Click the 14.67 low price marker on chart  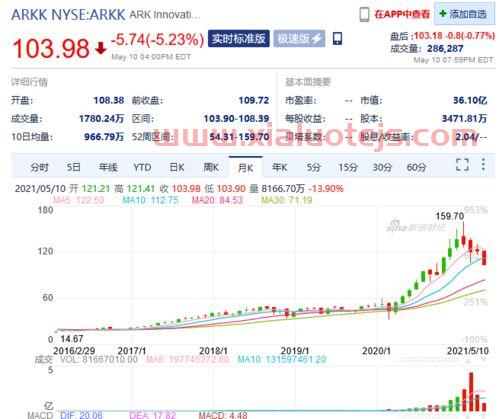(72, 339)
